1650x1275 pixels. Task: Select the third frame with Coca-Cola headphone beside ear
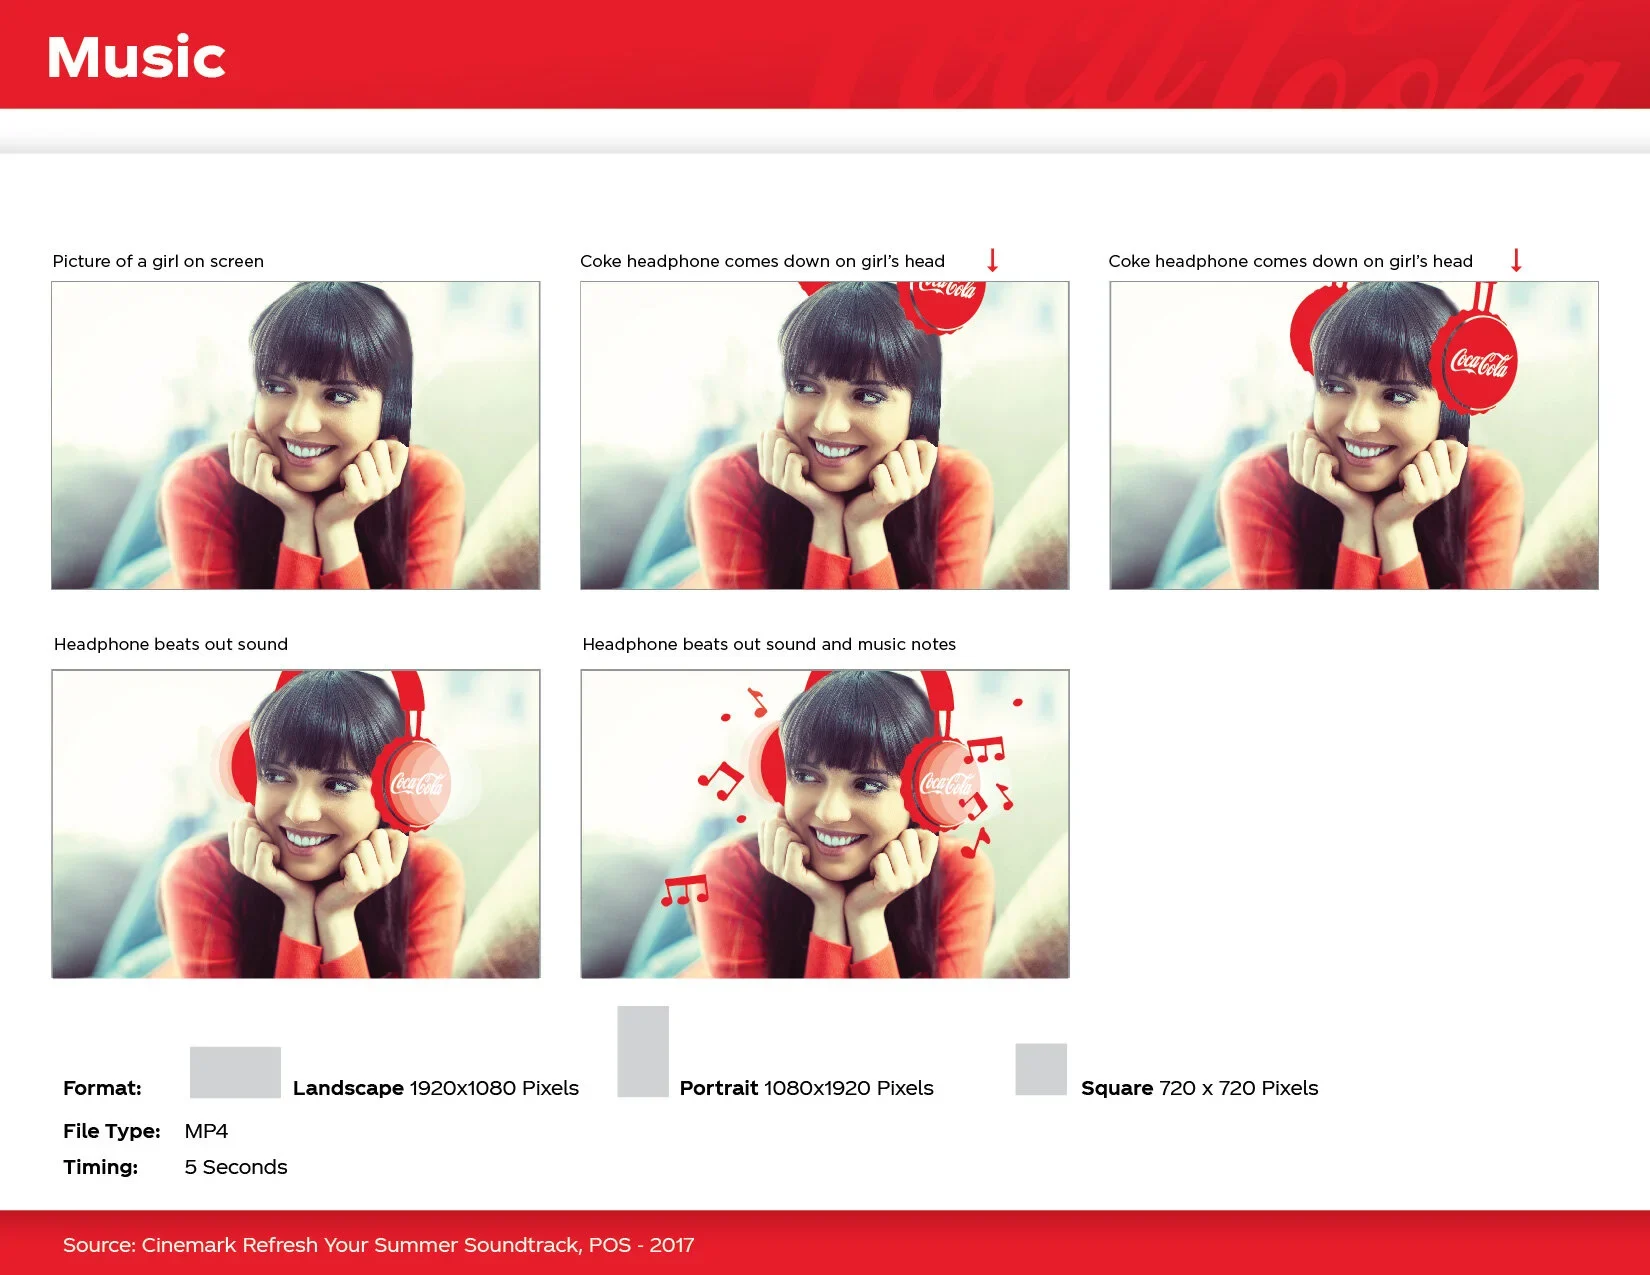[1354, 435]
